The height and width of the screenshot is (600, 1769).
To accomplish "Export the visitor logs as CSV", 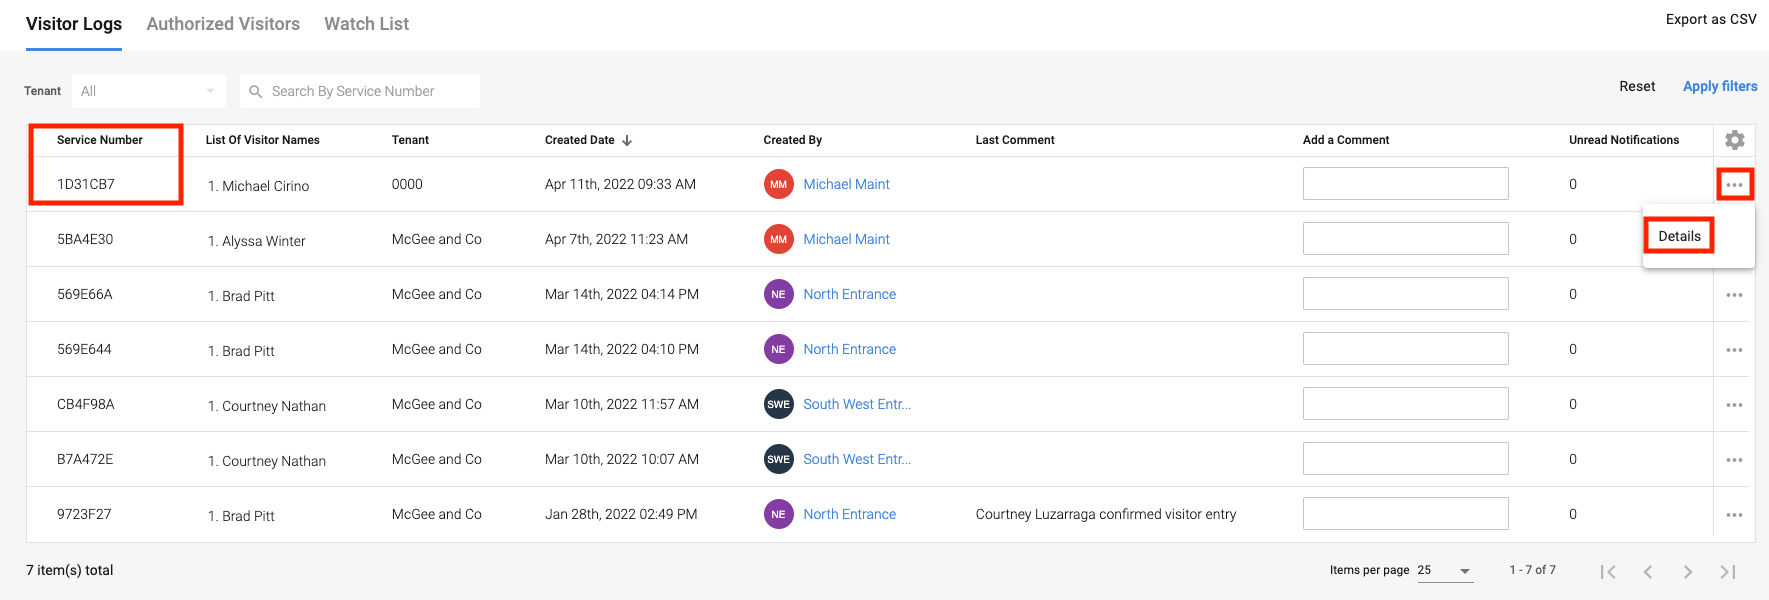I will pos(1710,19).
